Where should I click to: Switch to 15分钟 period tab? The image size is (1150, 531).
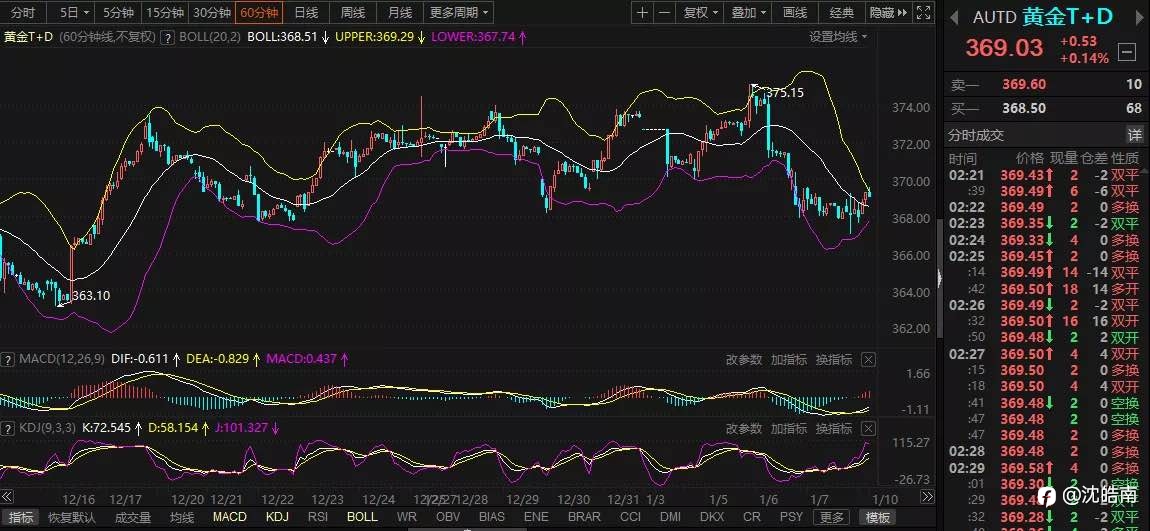pyautogui.click(x=164, y=12)
